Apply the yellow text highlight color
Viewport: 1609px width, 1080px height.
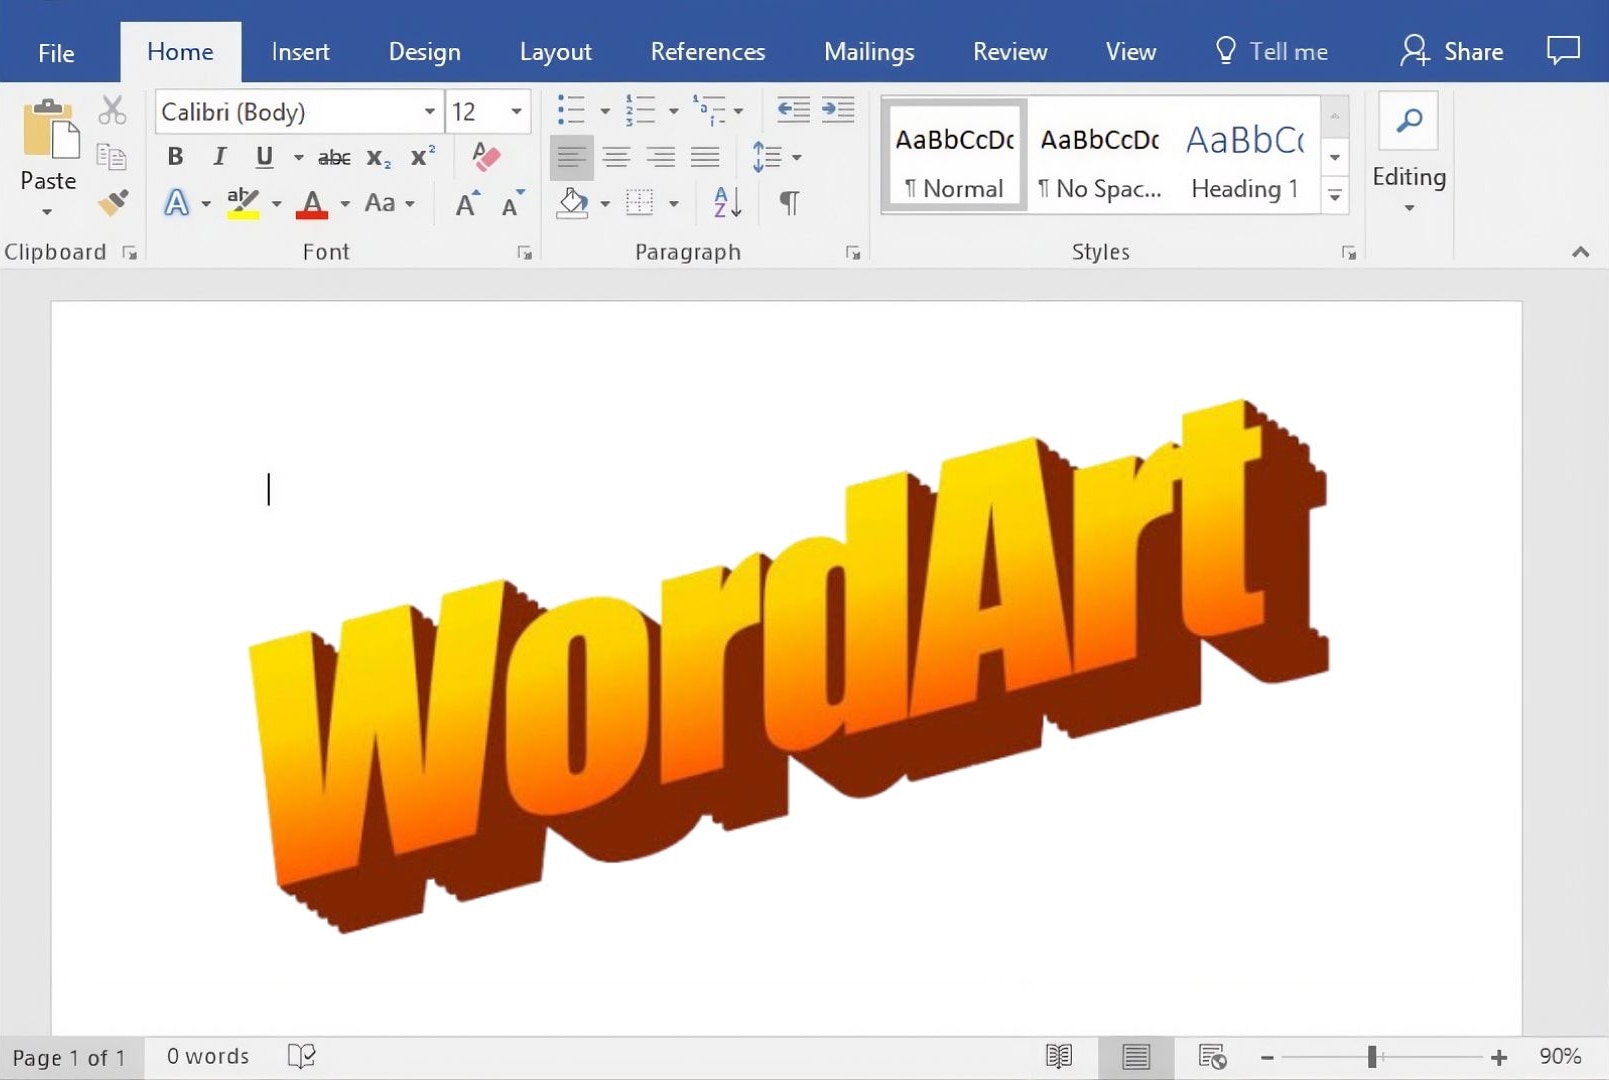[243, 203]
